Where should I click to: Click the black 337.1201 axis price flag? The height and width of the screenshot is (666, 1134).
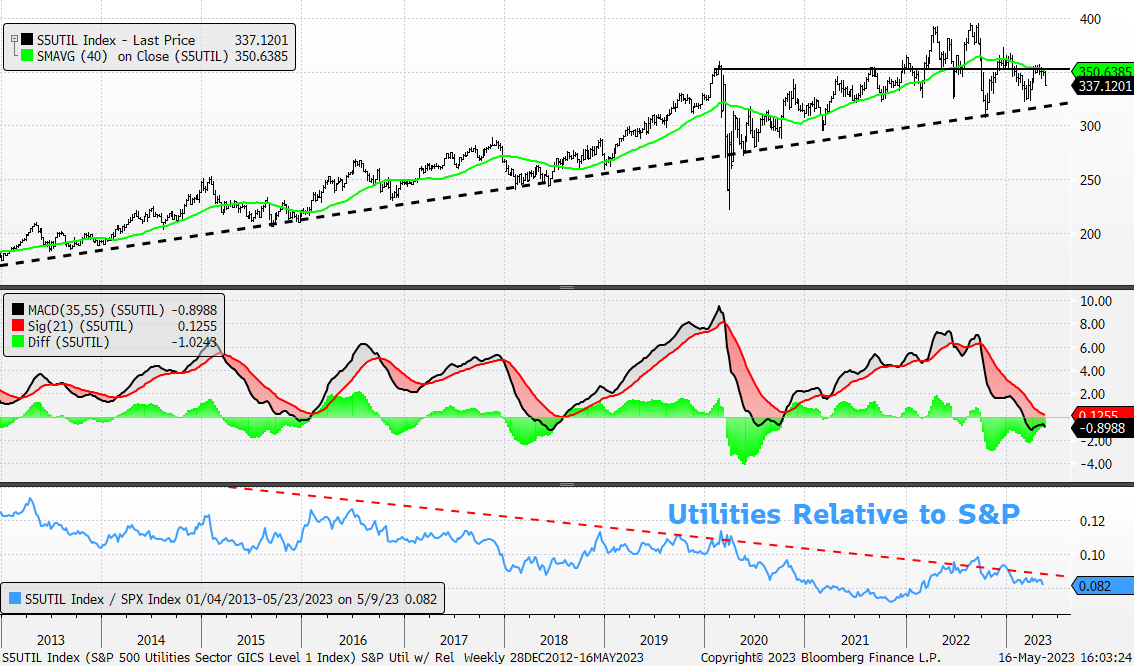[1101, 86]
